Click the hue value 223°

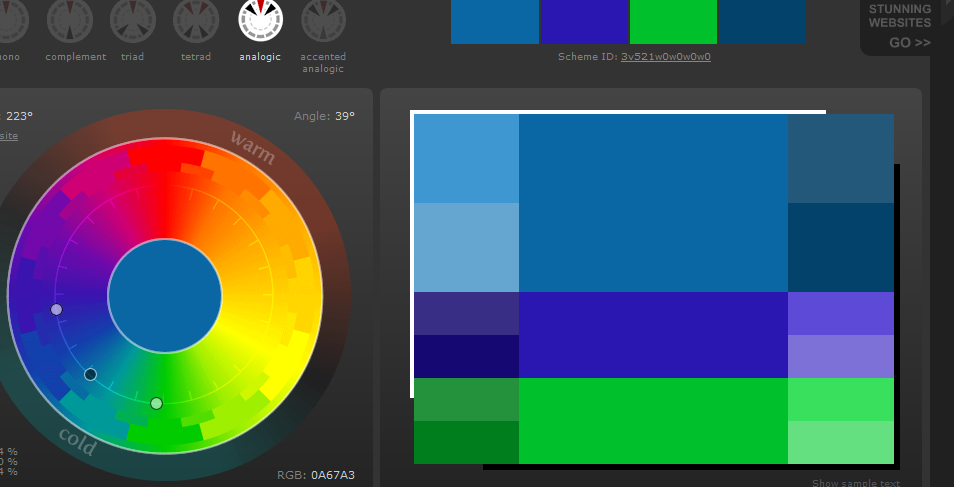(19, 116)
